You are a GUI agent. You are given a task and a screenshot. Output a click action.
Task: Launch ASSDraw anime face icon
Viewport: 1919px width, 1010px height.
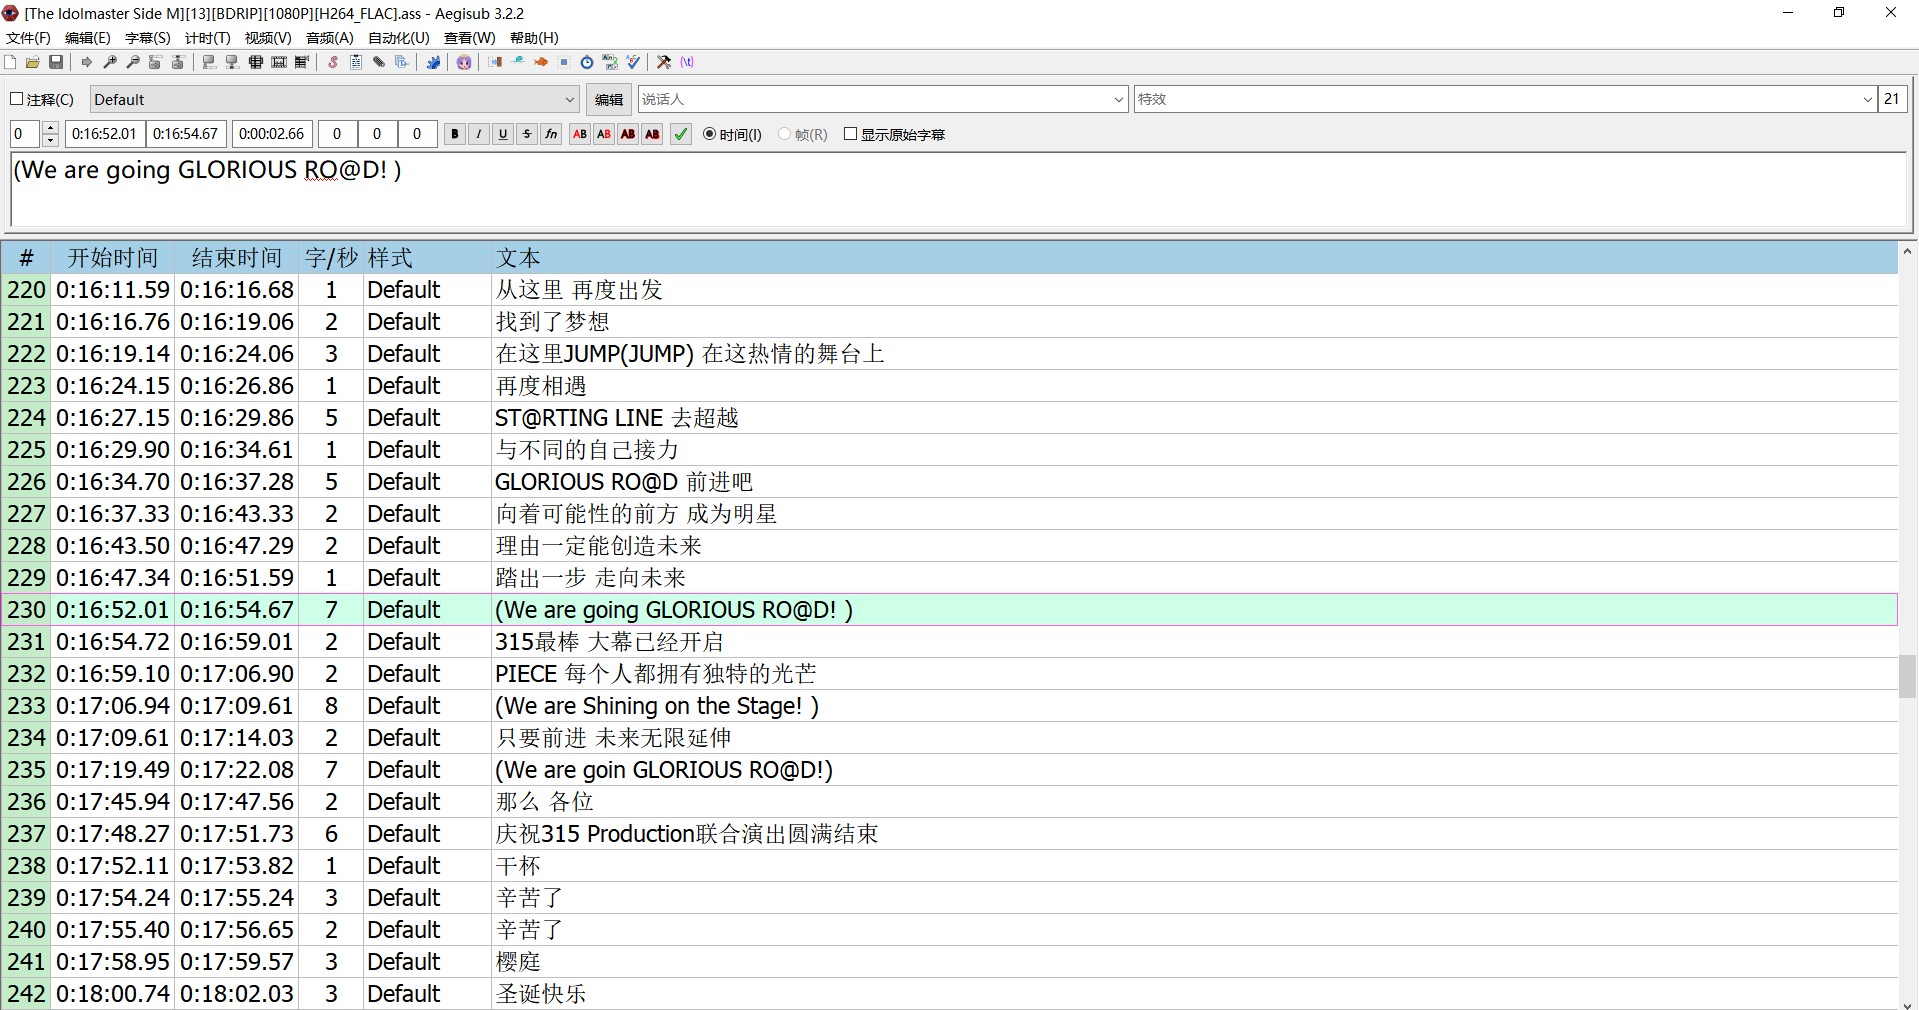(464, 62)
